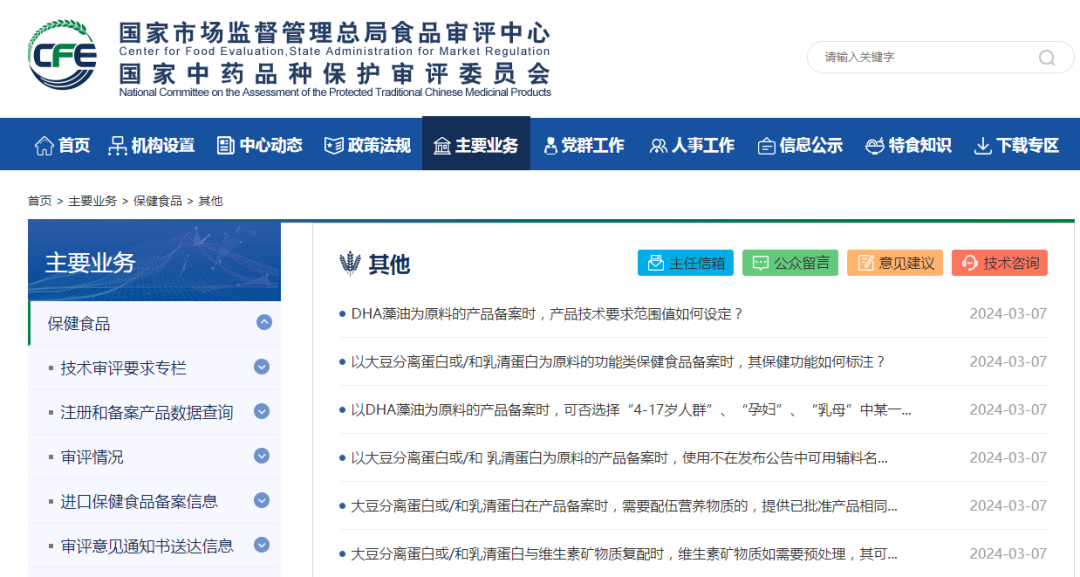Expand the 审评情况 sidebar section
This screenshot has height=577, width=1080.
click(261, 456)
